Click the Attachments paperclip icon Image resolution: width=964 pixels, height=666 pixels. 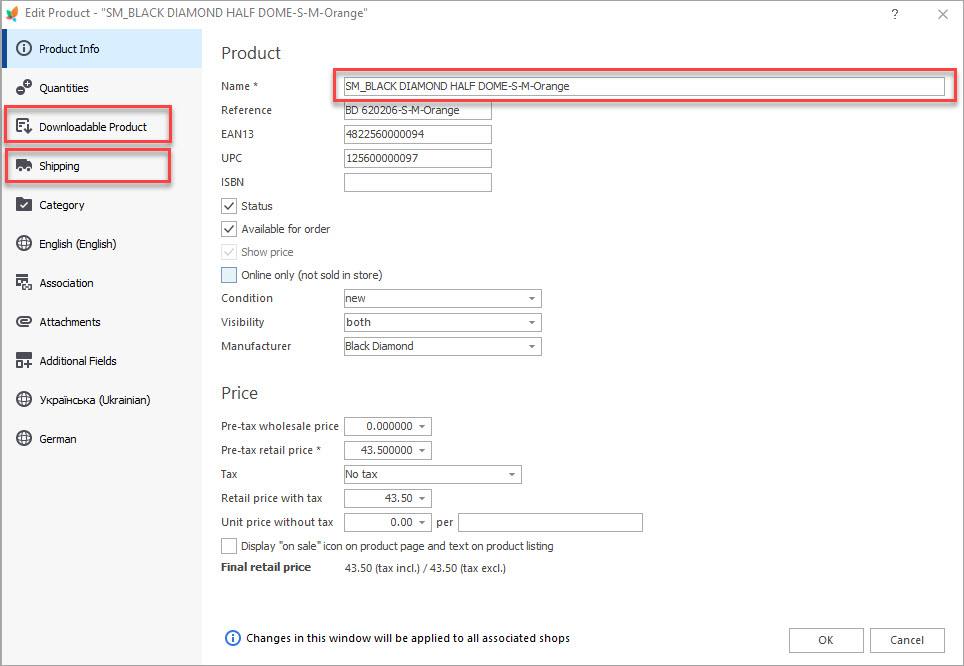coord(24,322)
